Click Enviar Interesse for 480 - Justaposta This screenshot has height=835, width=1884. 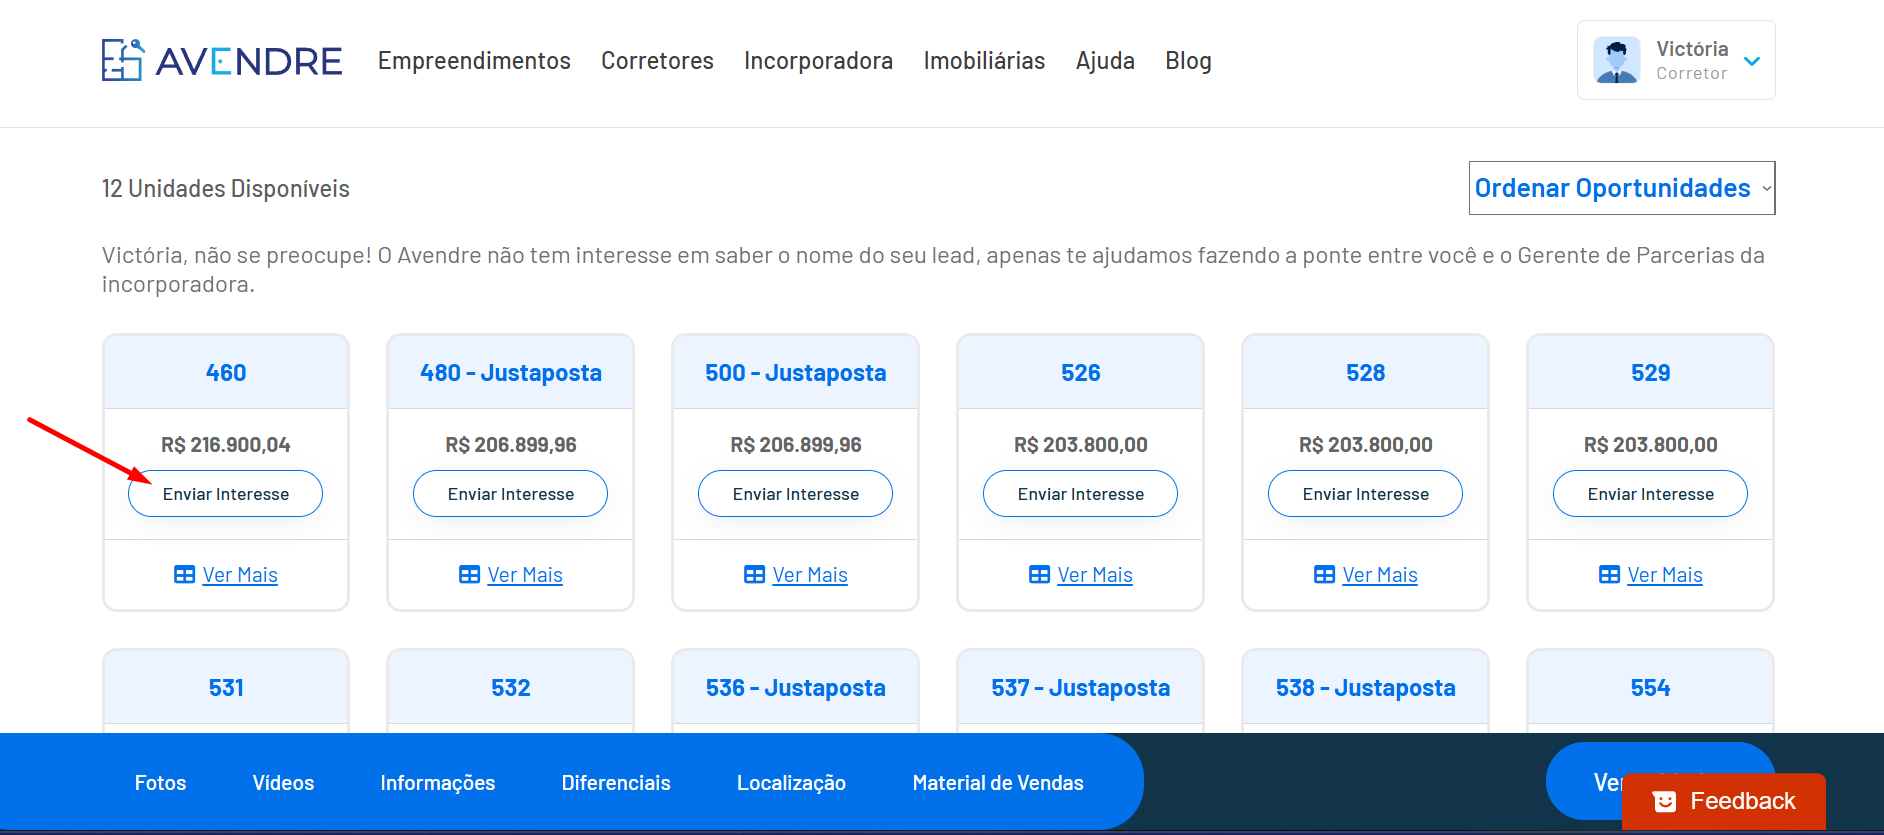(511, 494)
